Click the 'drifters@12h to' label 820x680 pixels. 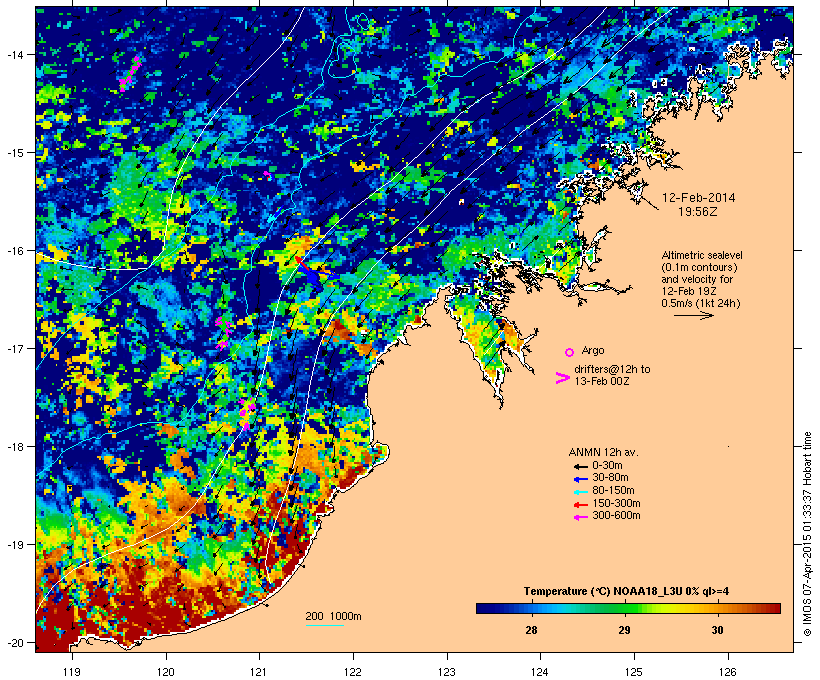[x=612, y=369]
